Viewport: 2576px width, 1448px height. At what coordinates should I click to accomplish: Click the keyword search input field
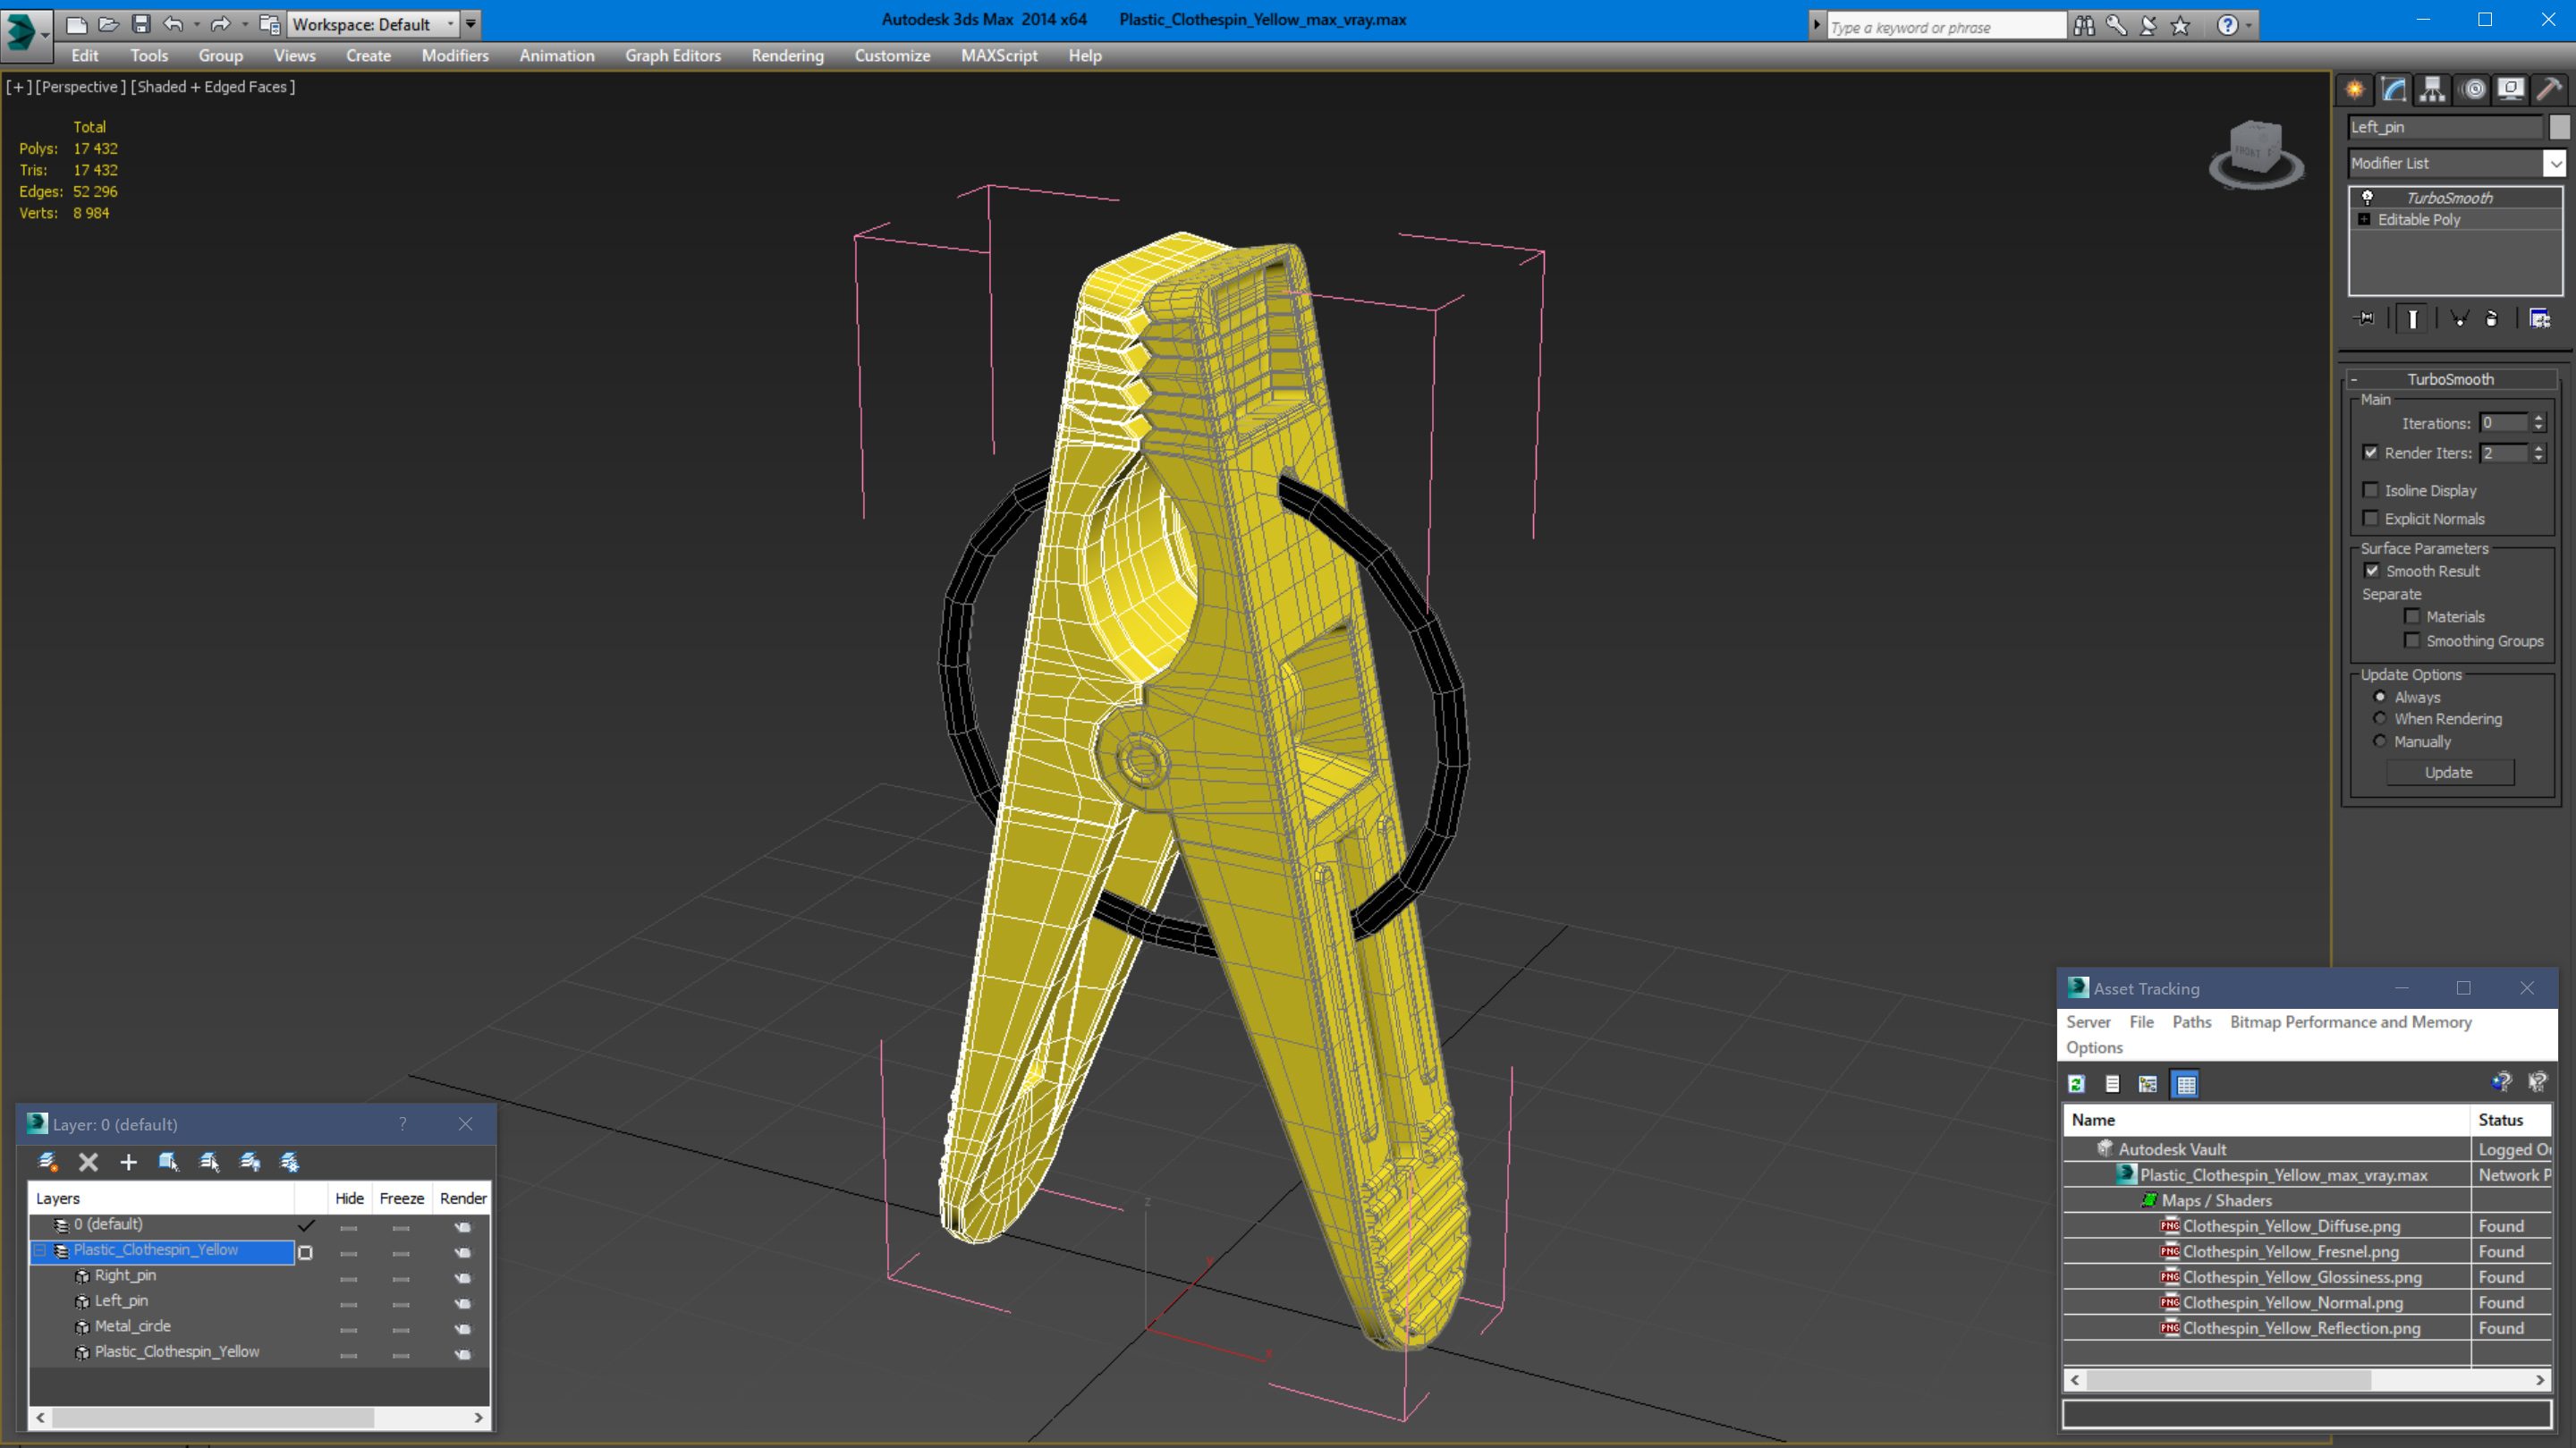(1946, 27)
